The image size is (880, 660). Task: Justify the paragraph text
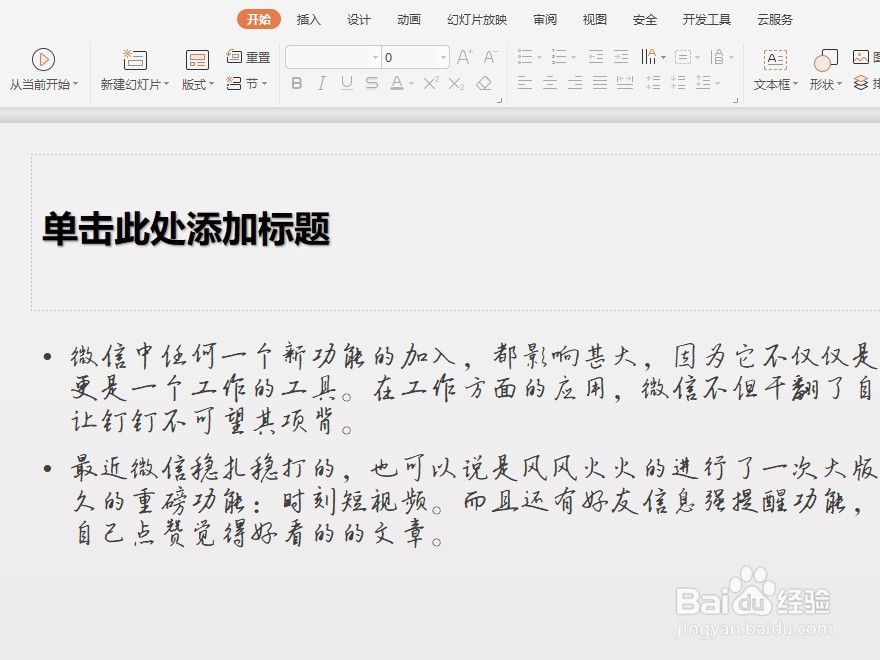[600, 84]
